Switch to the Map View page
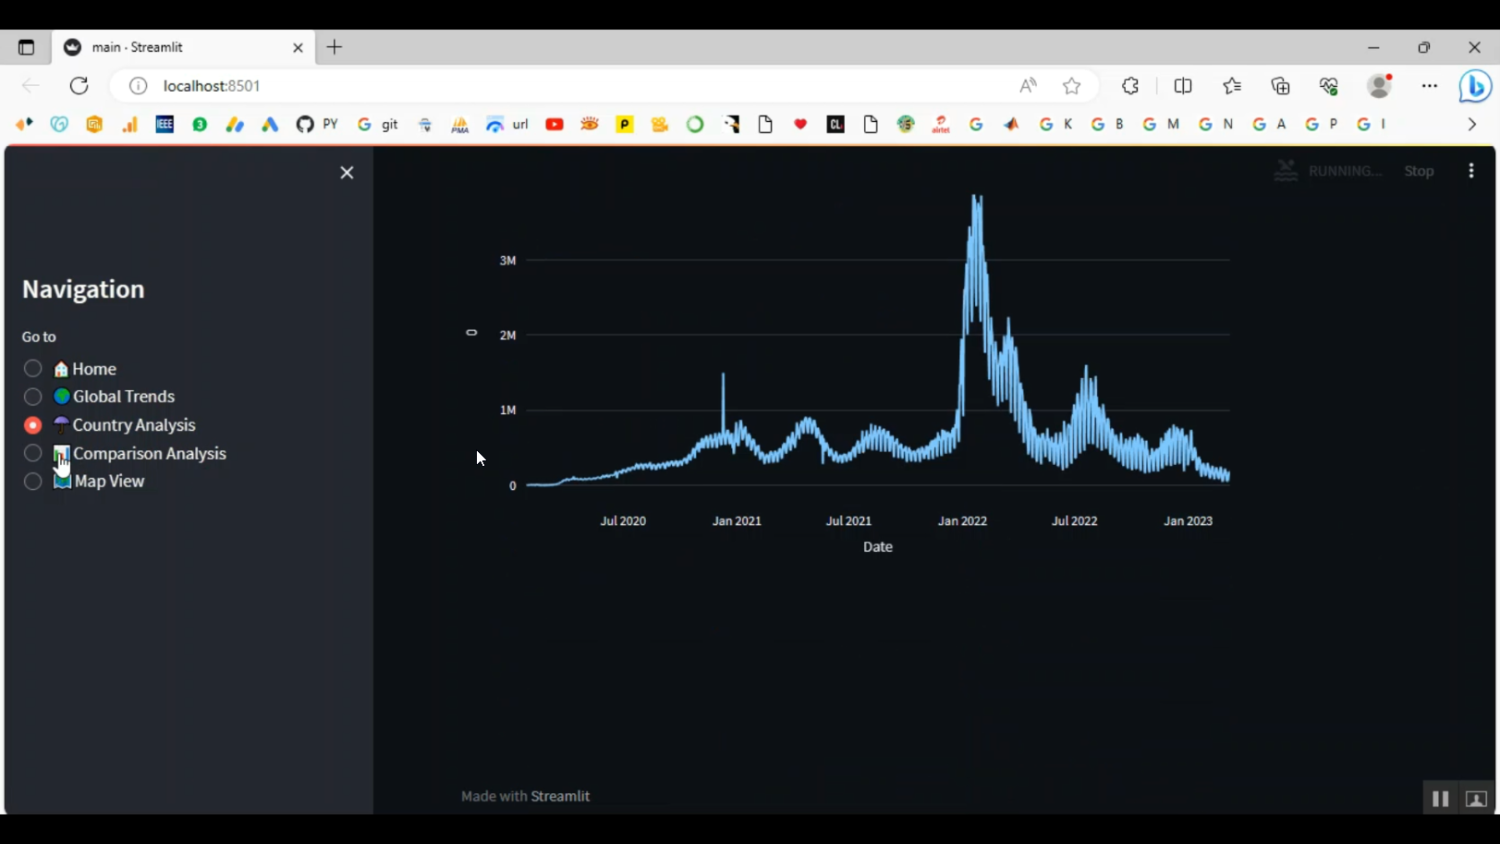 coord(33,481)
